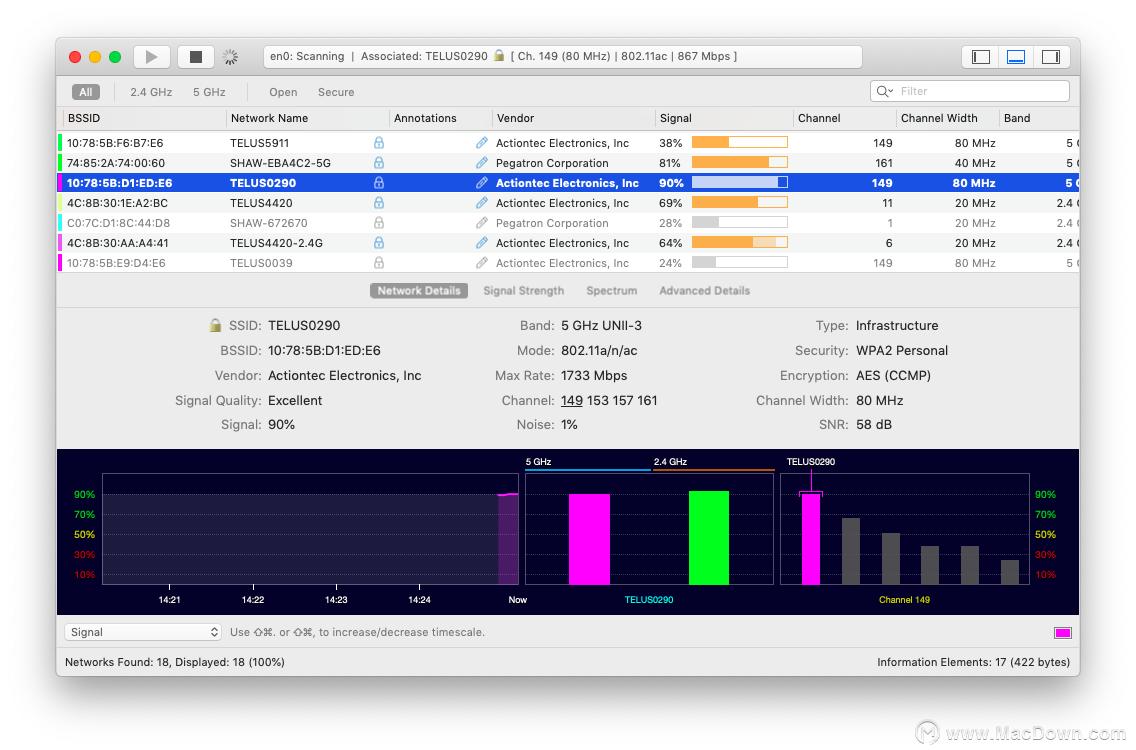Click the lock icon for TELUS4420-2.4G
Screen dimensions: 1136x750
tap(379, 243)
